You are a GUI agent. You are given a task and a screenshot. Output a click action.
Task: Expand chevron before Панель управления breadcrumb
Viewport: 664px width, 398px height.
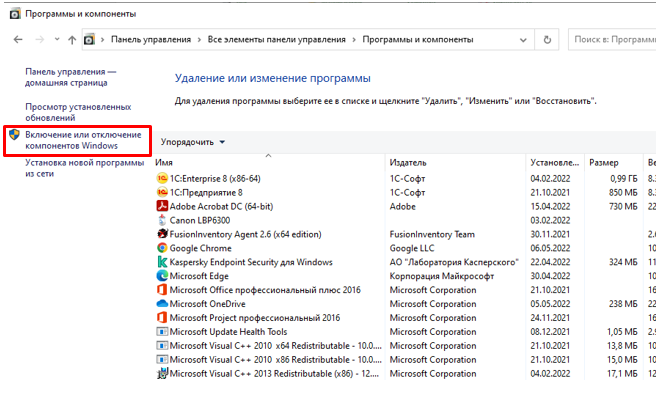(102, 40)
